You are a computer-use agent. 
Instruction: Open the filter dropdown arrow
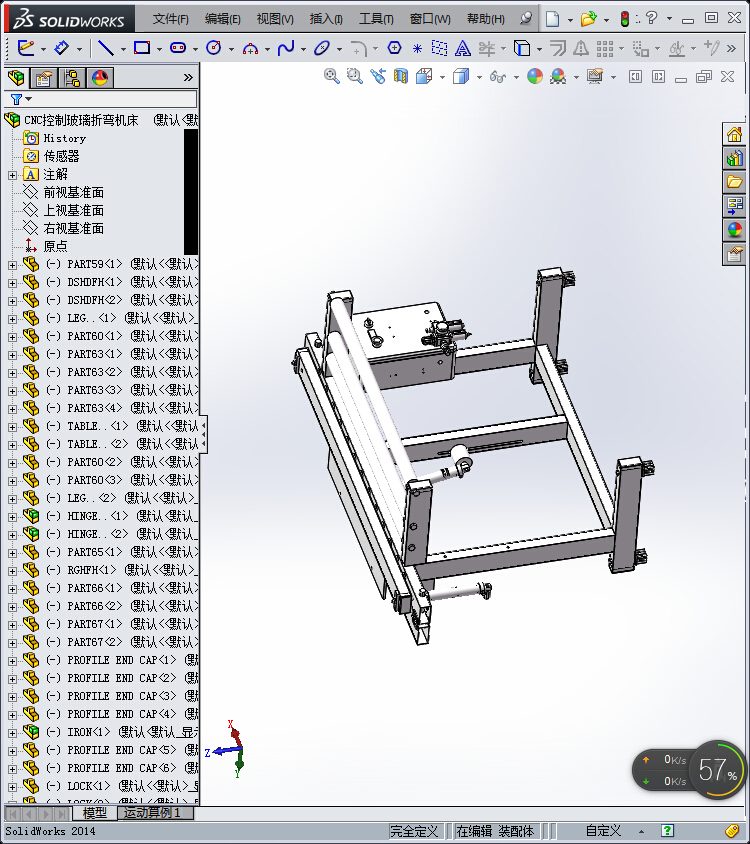coord(29,99)
